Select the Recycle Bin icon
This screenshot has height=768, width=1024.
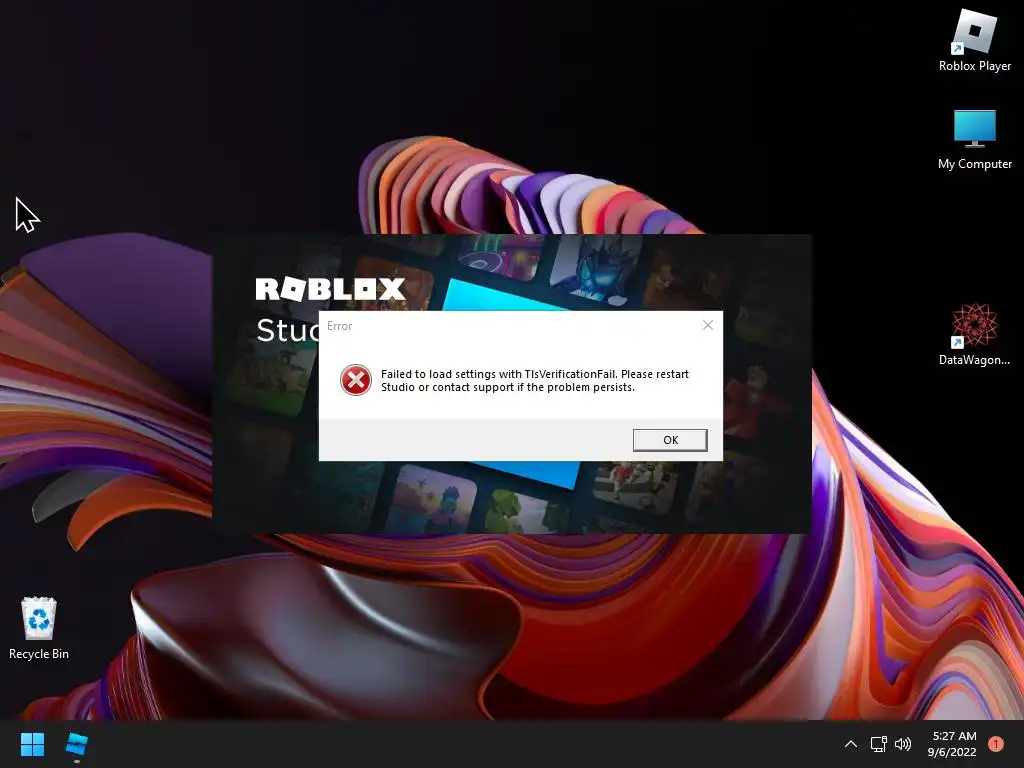[39, 628]
